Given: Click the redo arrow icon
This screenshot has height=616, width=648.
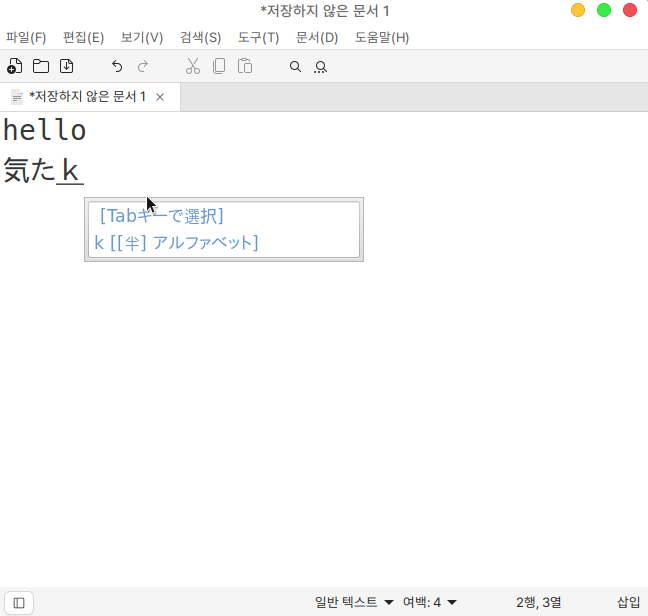Looking at the screenshot, I should tap(143, 67).
